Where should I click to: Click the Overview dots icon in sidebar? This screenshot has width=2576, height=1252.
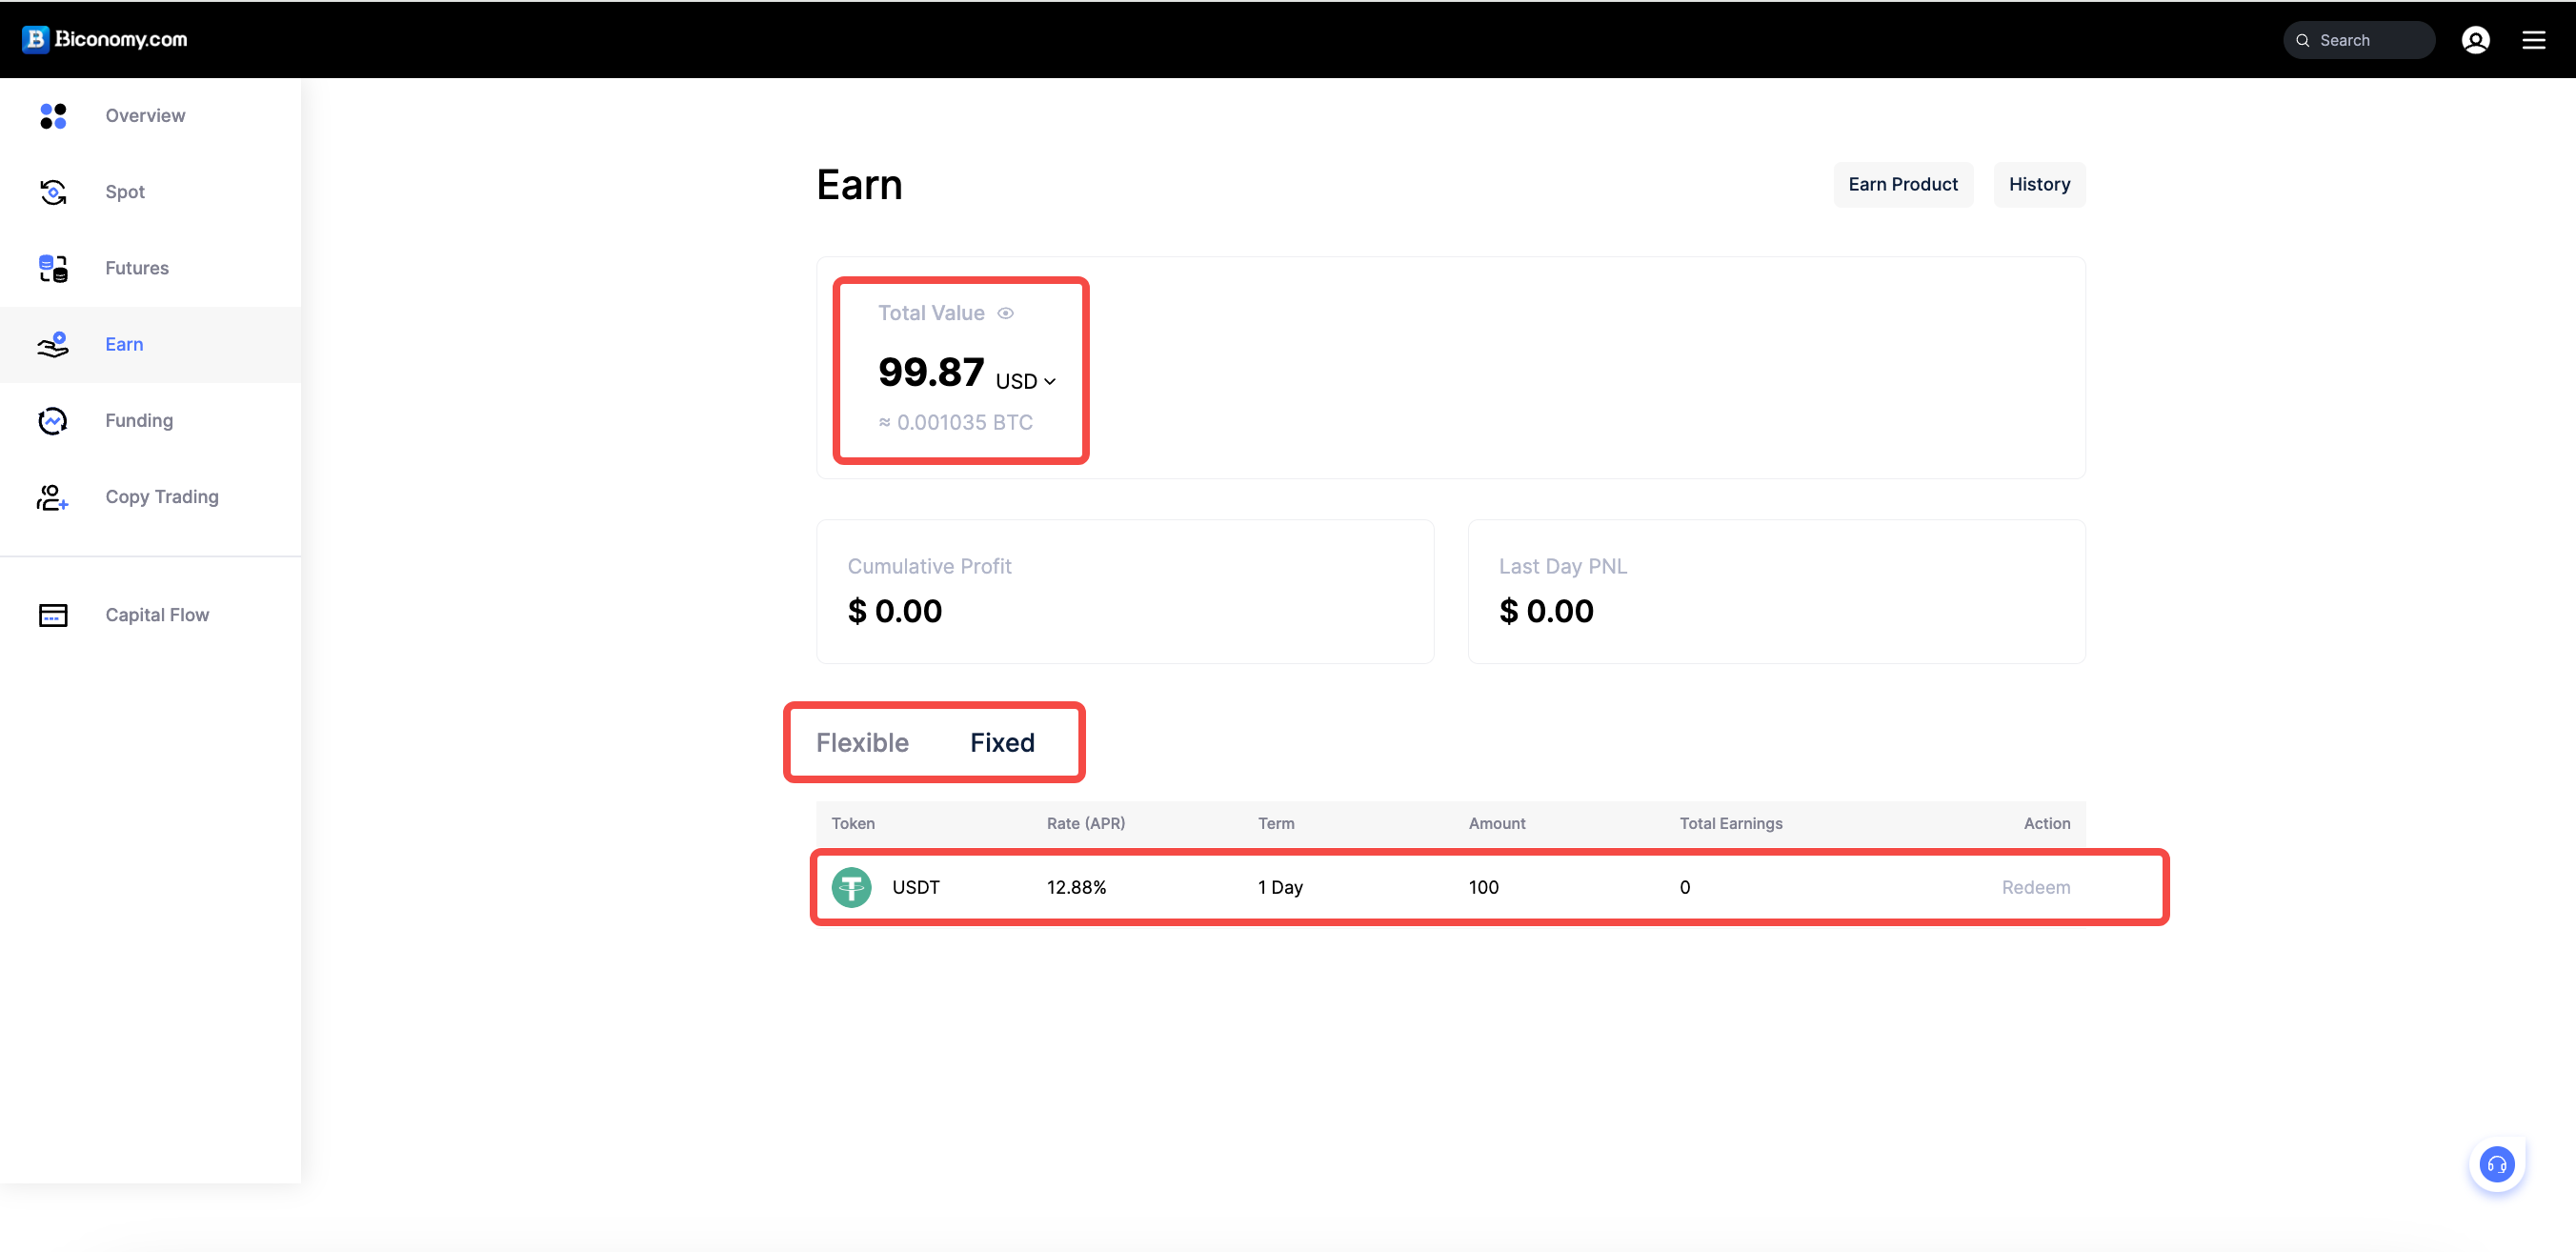53,116
